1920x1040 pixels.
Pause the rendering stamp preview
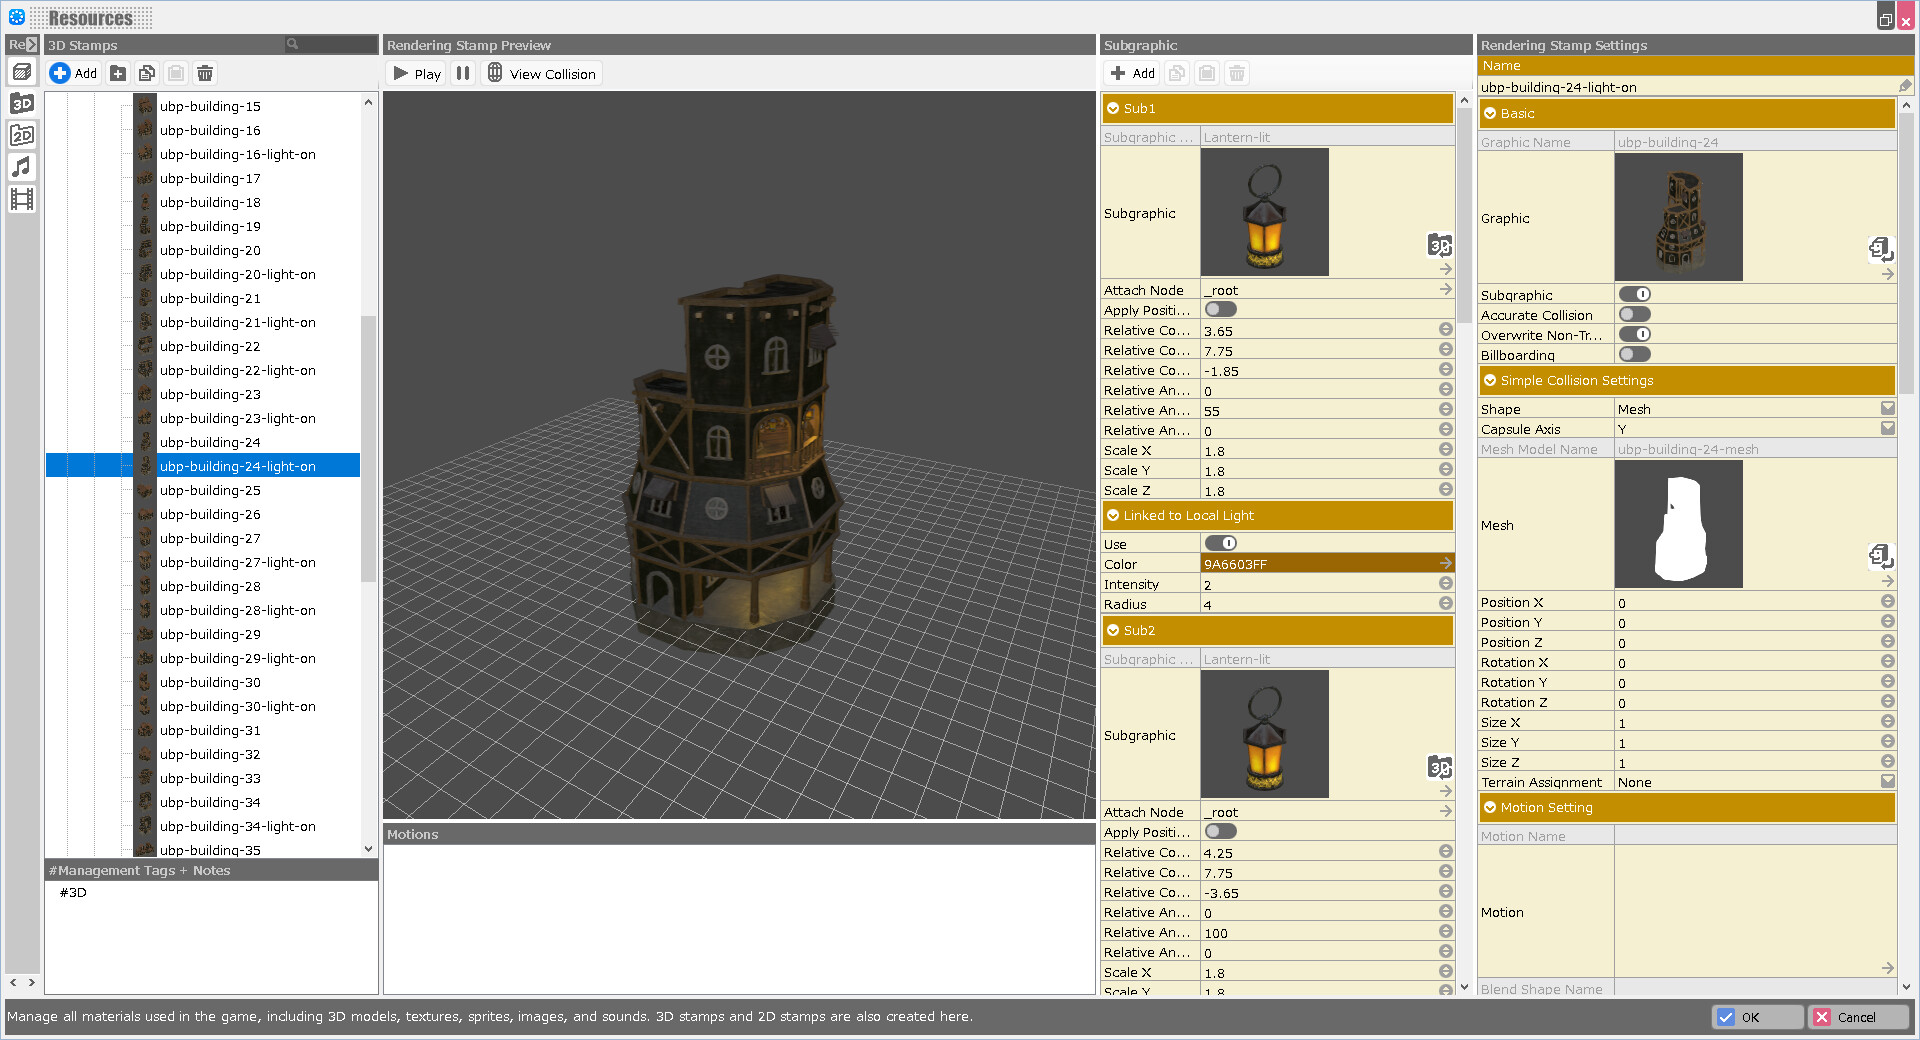463,72
